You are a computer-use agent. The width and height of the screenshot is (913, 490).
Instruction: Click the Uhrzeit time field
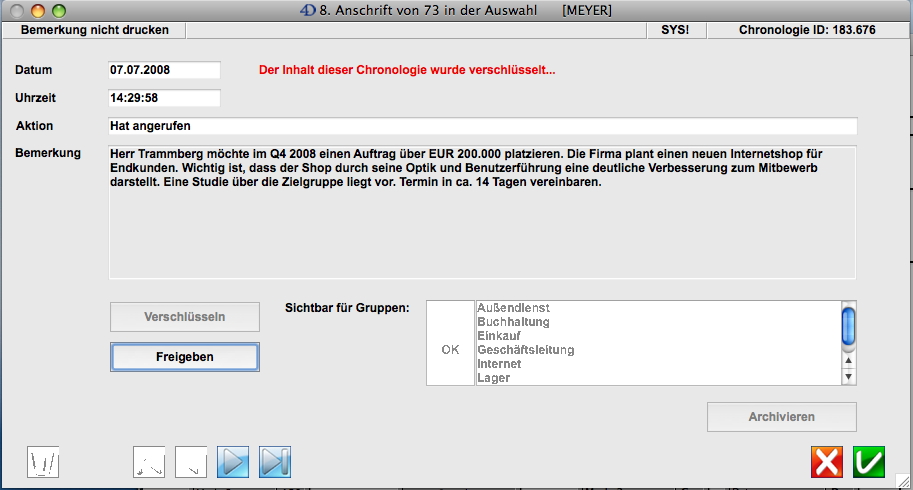(164, 98)
